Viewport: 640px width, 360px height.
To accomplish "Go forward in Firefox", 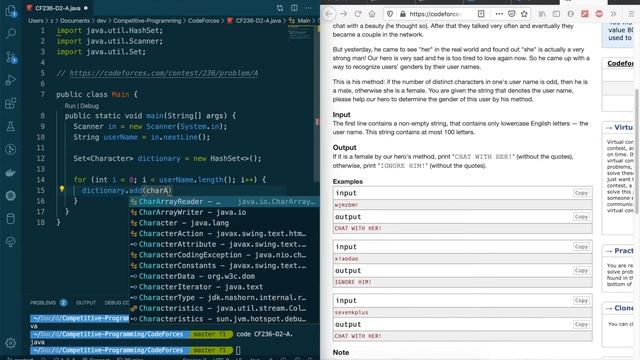I will click(344, 14).
